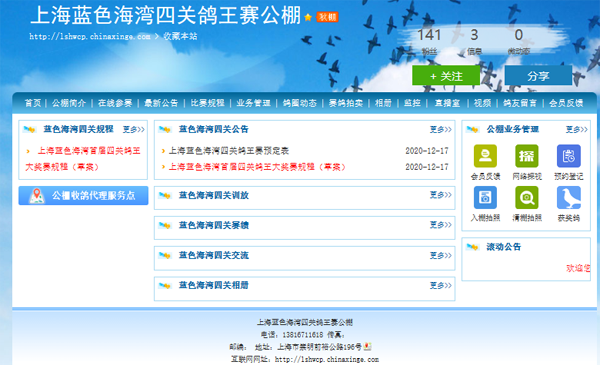
Task: Click the 收藏本站 bookmark link
Action: [x=180, y=36]
